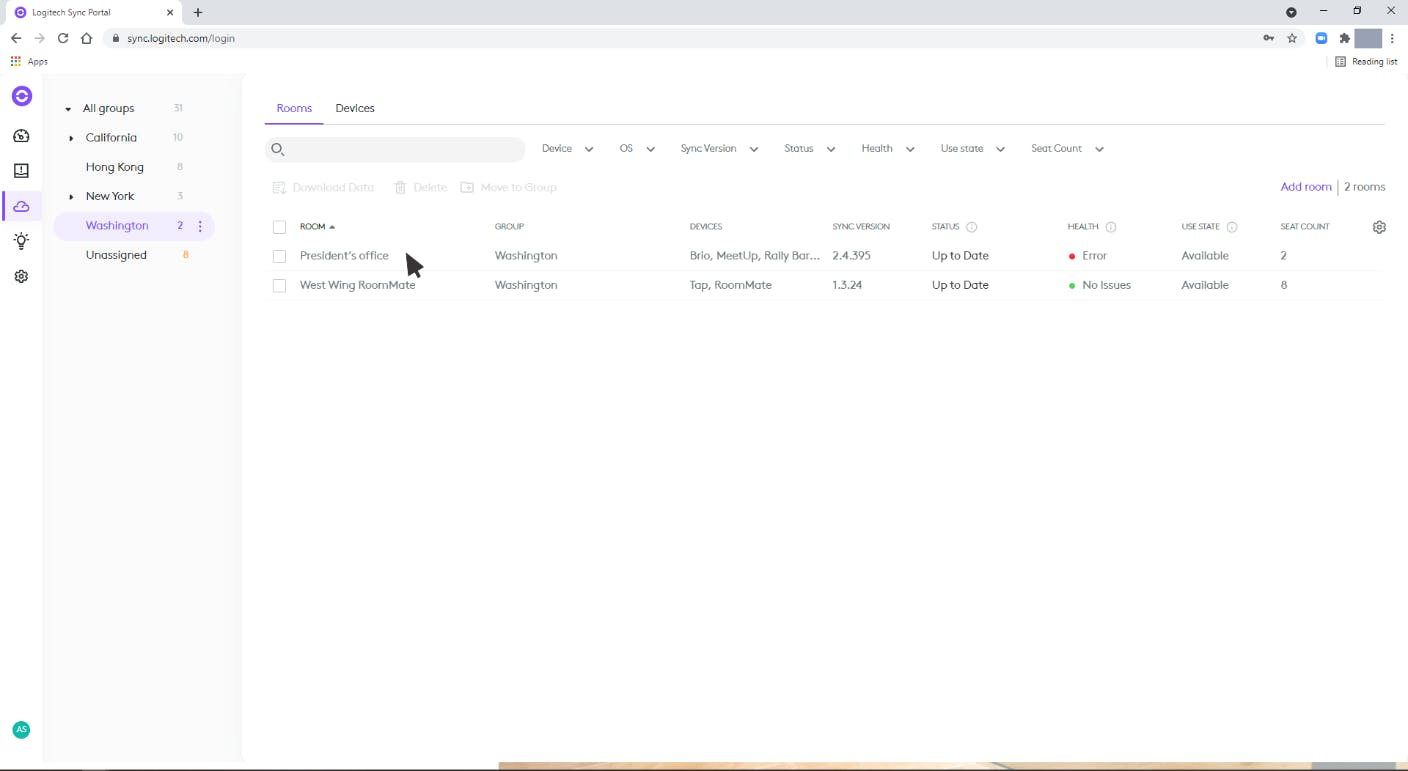The height and width of the screenshot is (771, 1408).
Task: Switch to the Rooms tab
Action: pos(294,108)
